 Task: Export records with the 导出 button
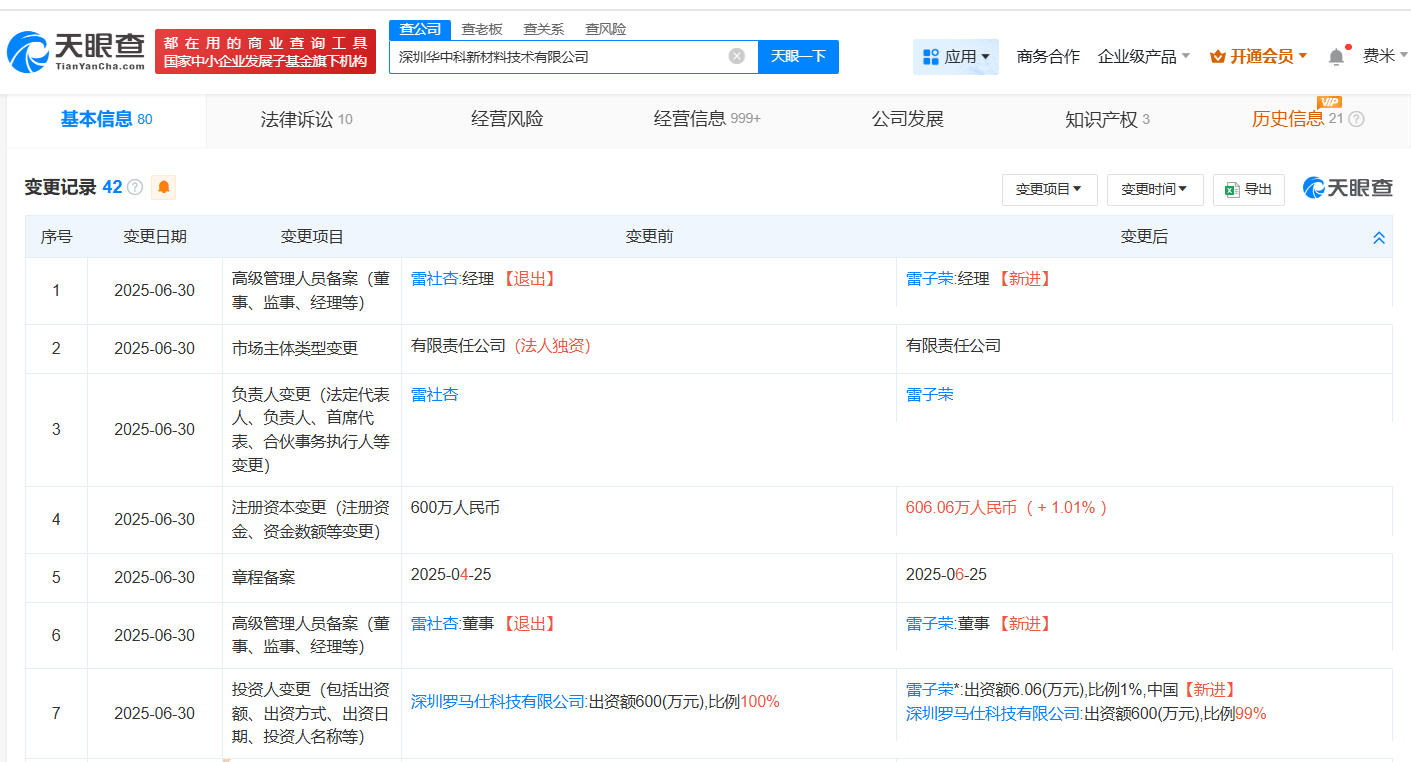1249,189
